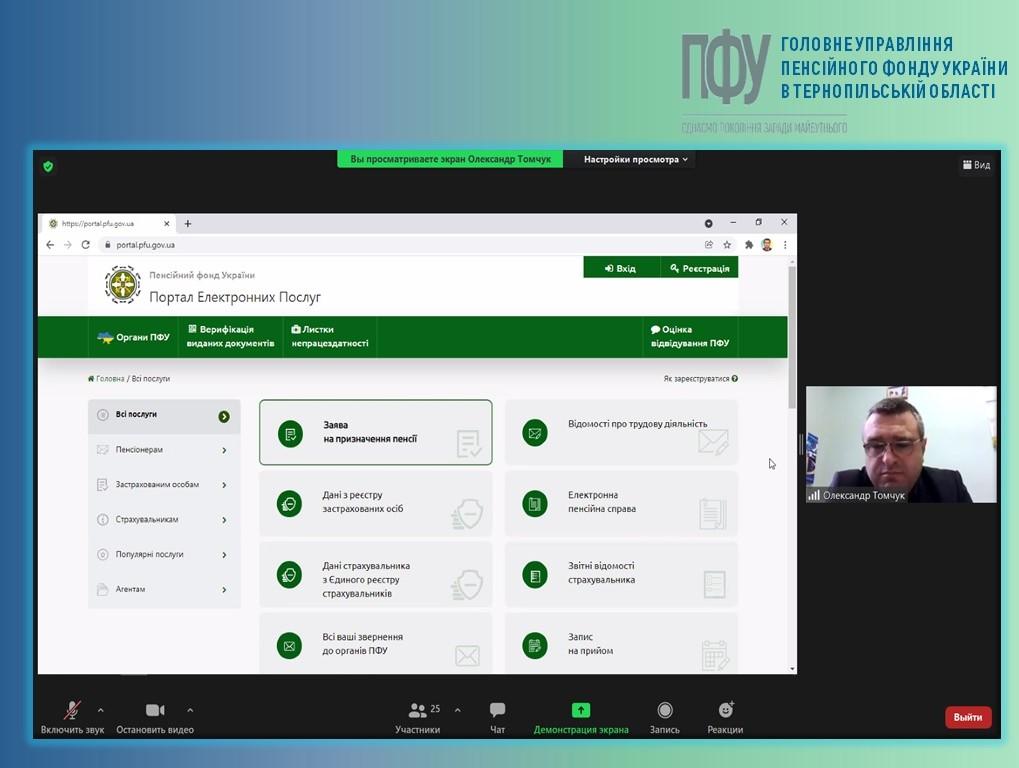Screen dimensions: 1019x768
Task: Click the red Выйти button
Action: click(967, 717)
